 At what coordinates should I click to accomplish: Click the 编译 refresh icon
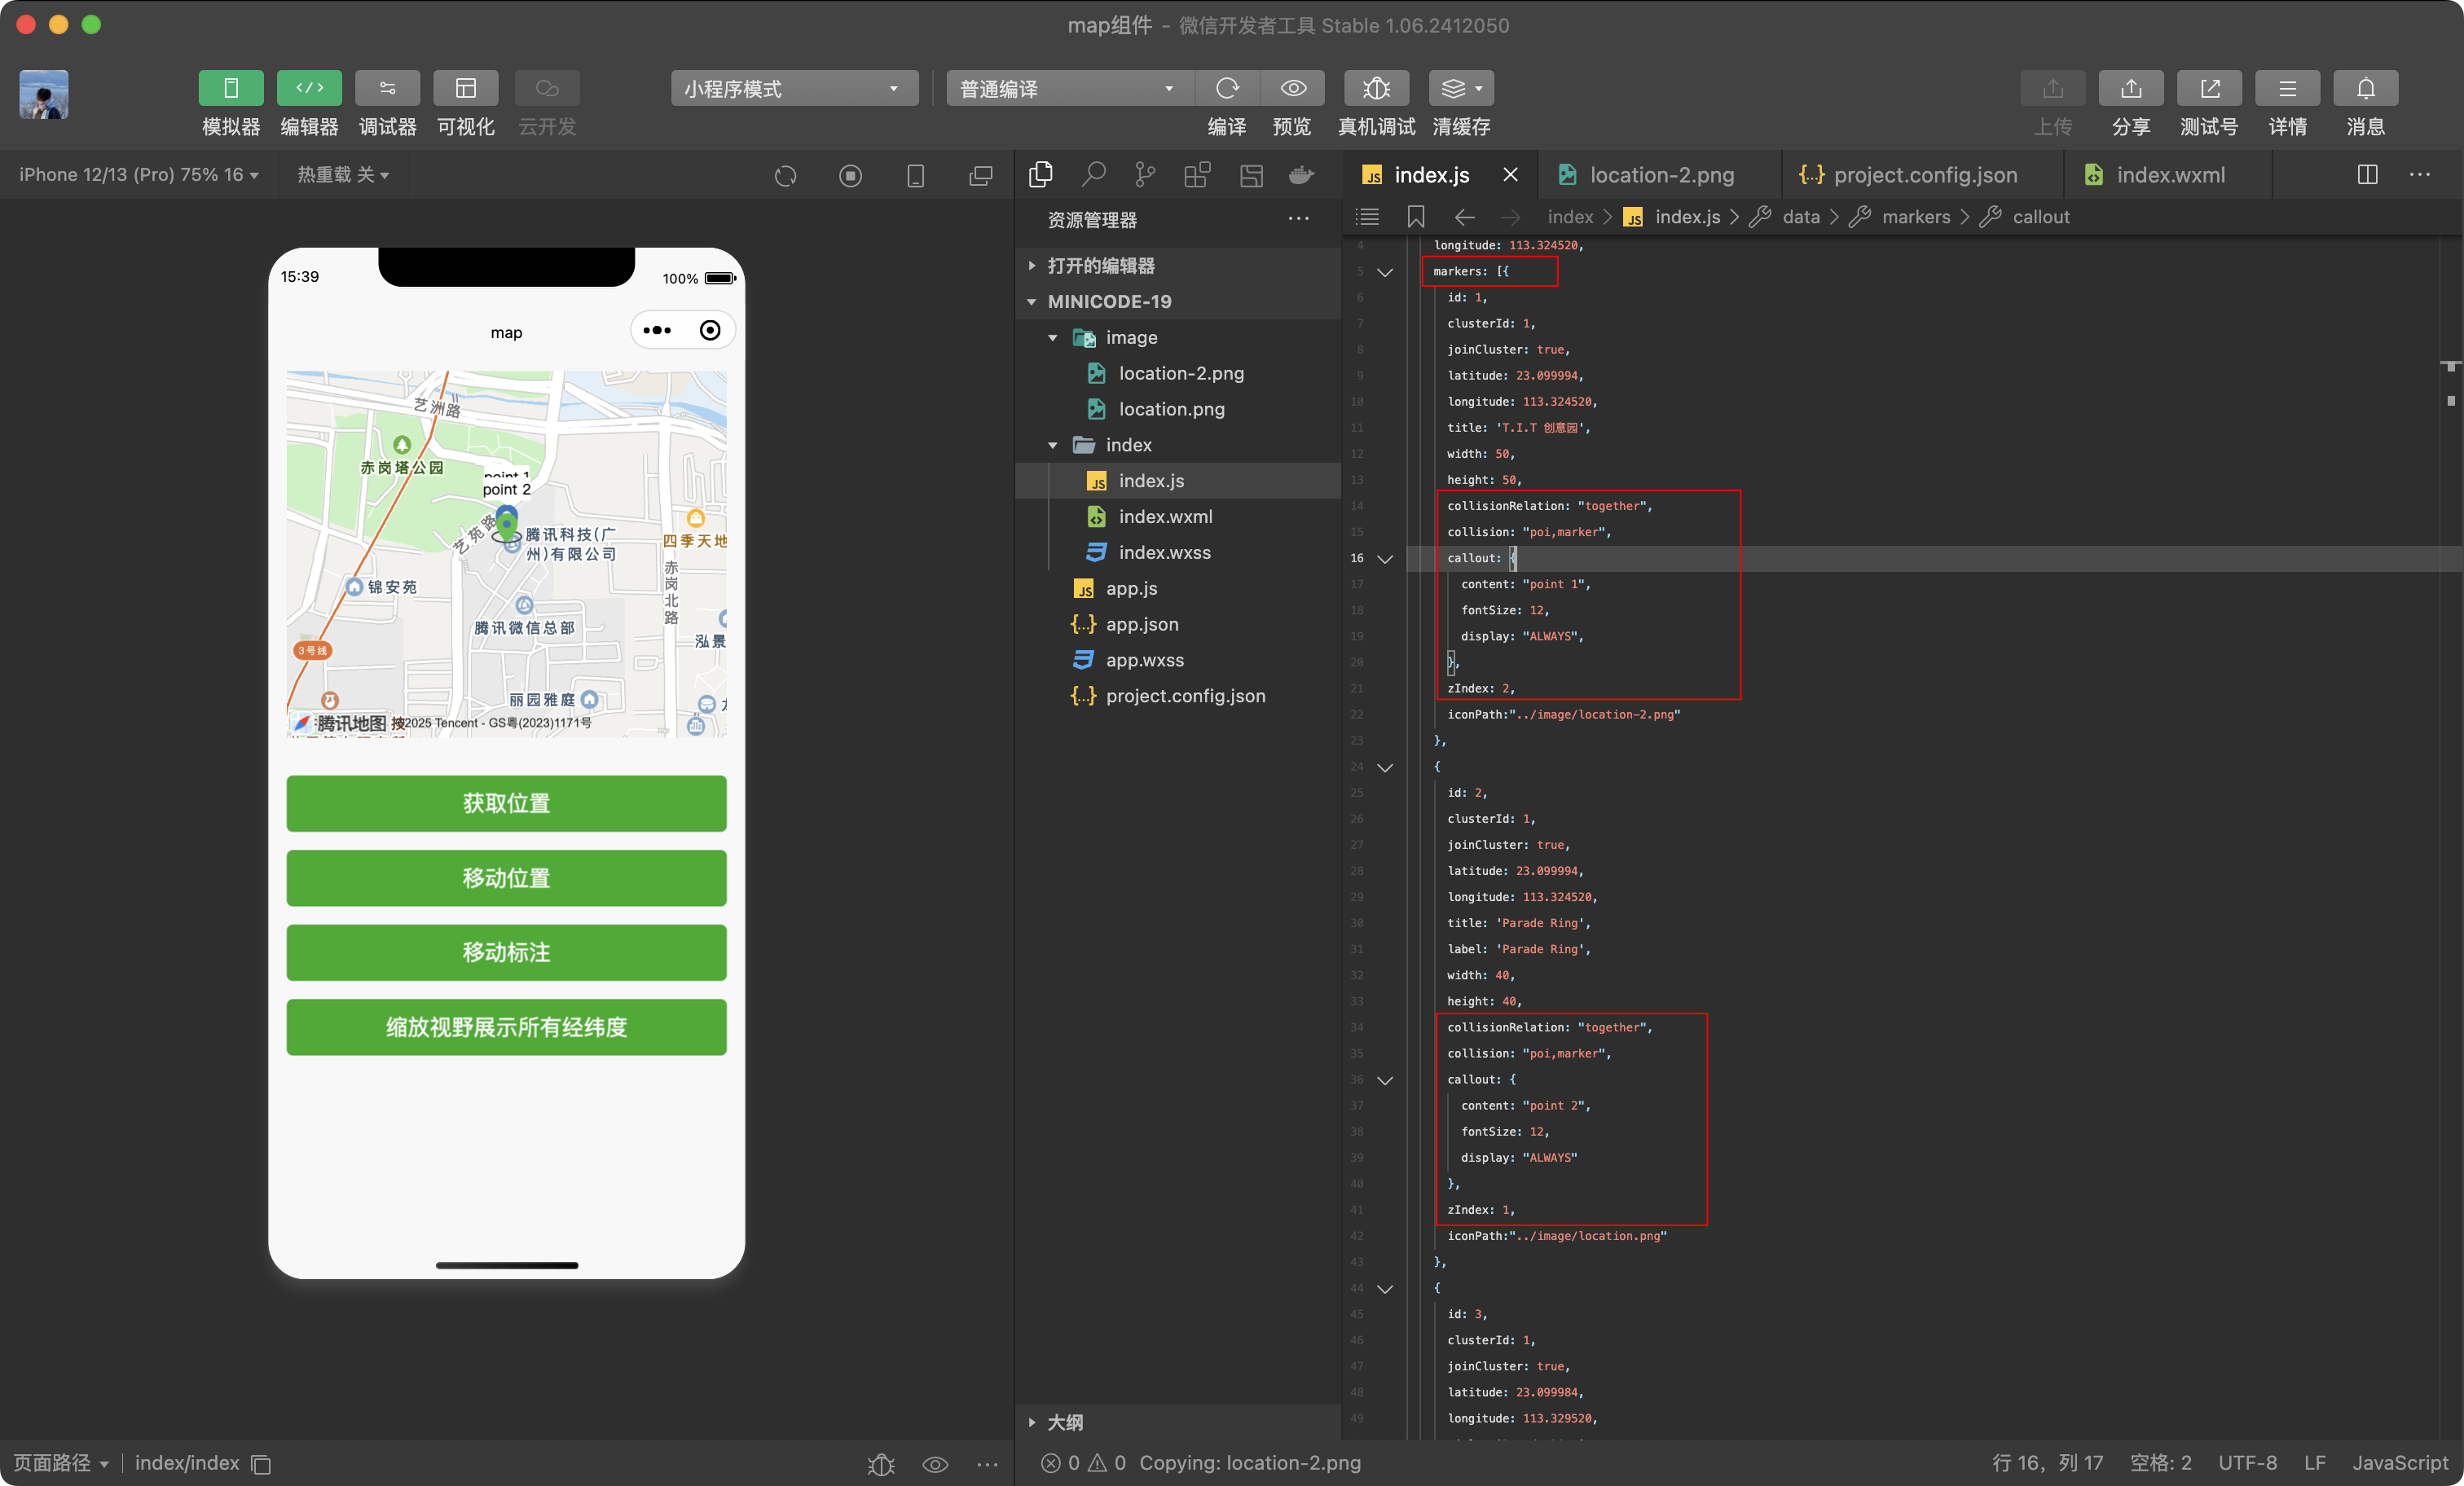click(x=1227, y=89)
